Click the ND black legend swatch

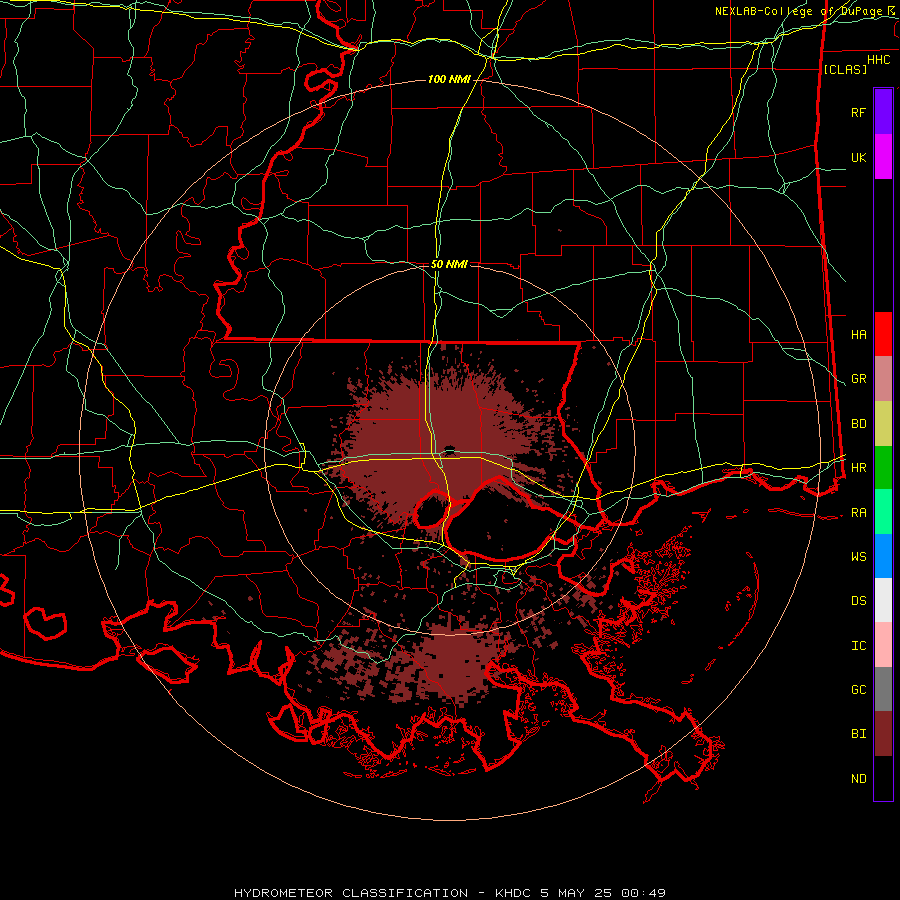click(x=883, y=778)
